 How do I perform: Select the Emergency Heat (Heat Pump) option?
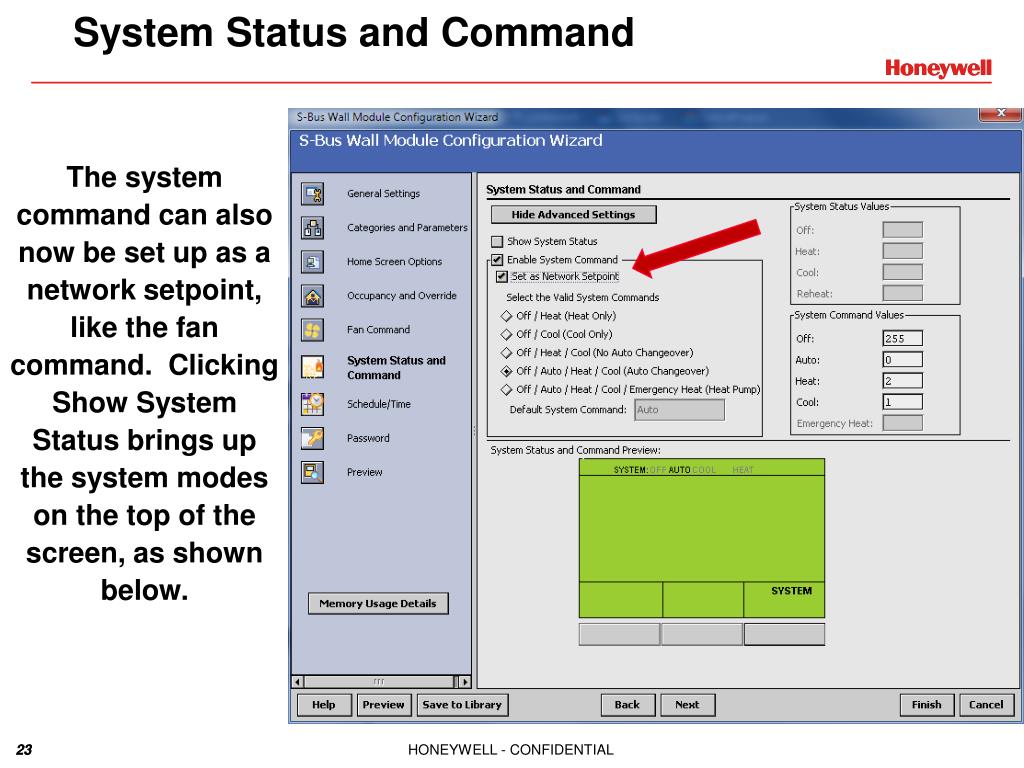coord(506,389)
